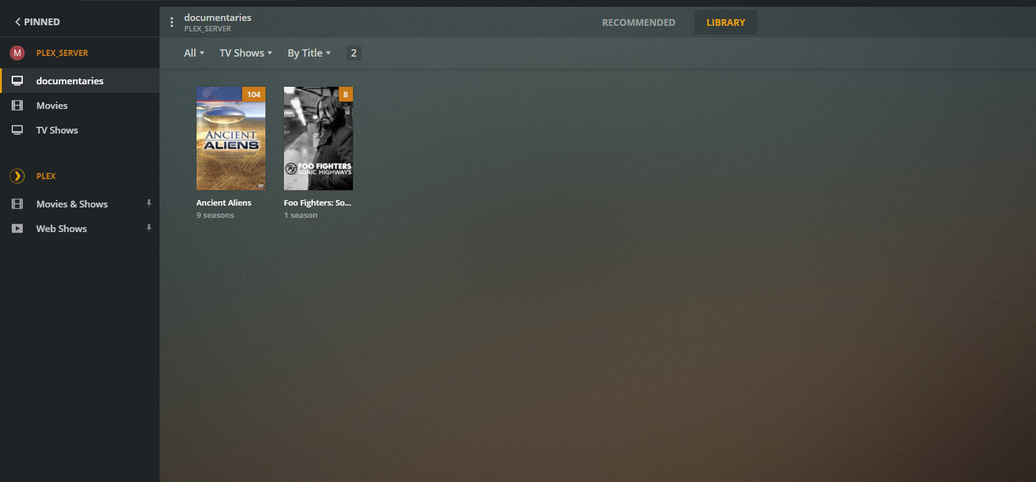1036x482 pixels.
Task: Click the Movies & Shows film icon
Action: [x=17, y=204]
